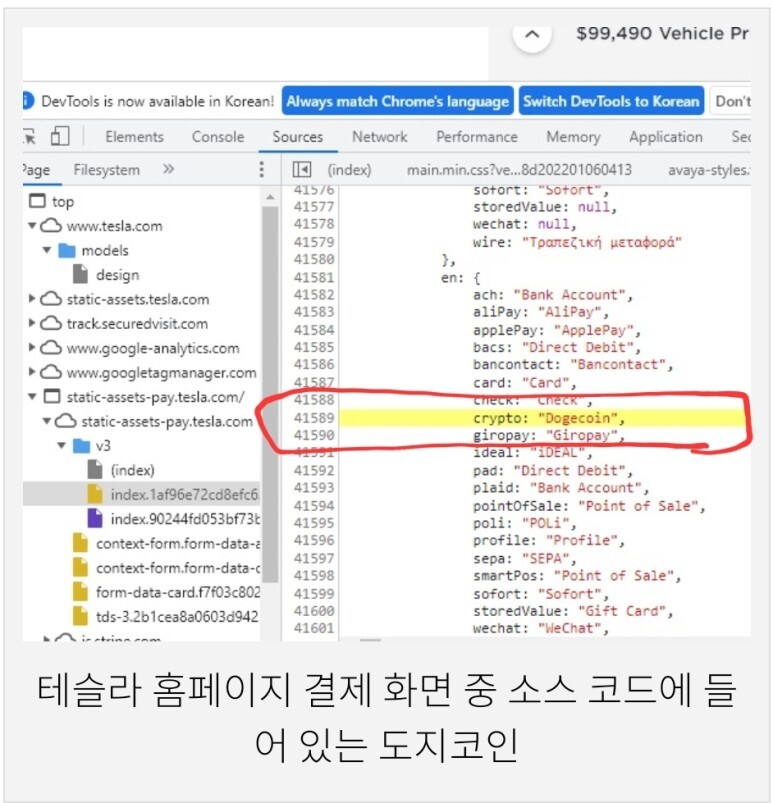773x803 pixels.
Task: Collapse the static-assets-pay.tesla.com/ frame
Action: click(32, 396)
